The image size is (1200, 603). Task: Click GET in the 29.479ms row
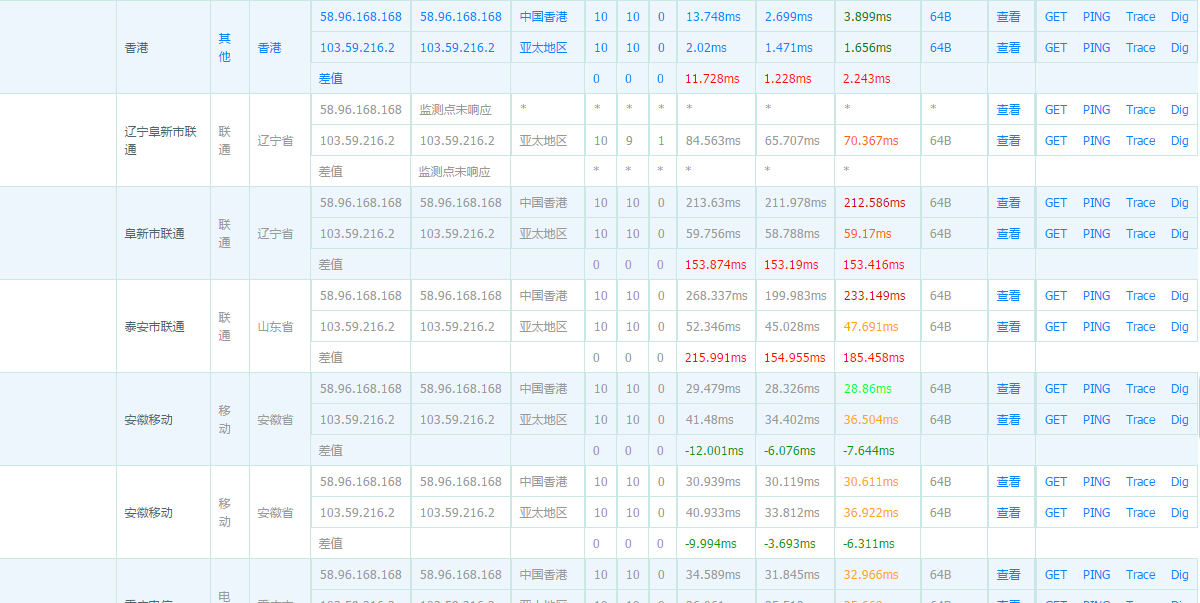(1056, 389)
